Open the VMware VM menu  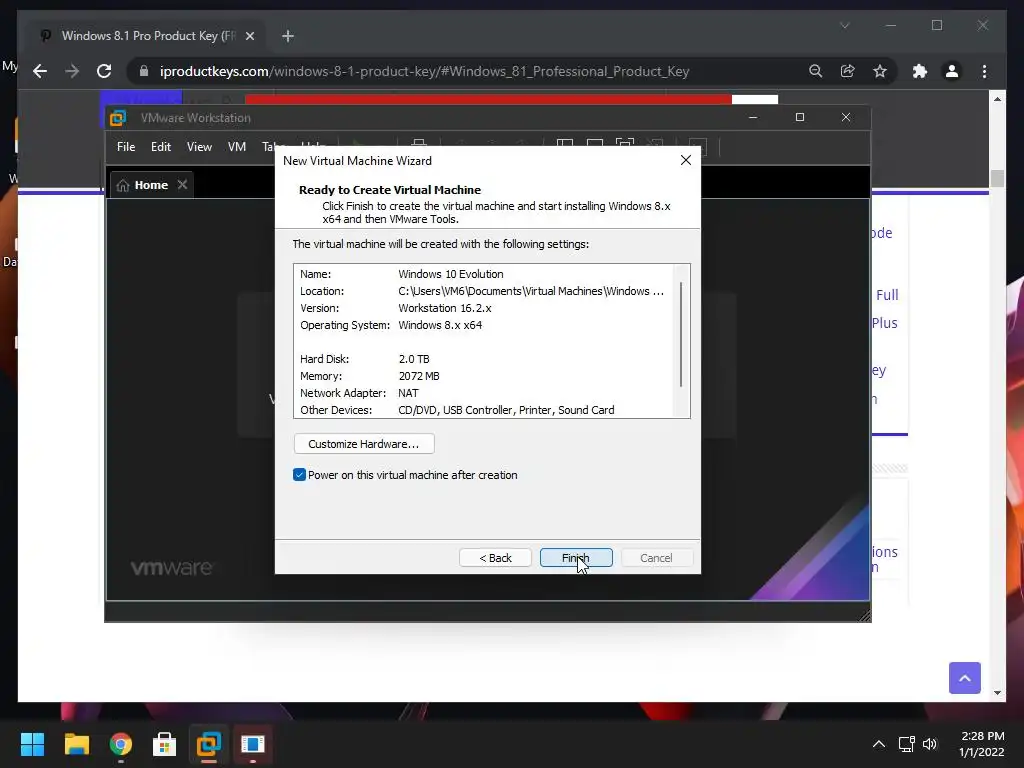[x=236, y=147]
